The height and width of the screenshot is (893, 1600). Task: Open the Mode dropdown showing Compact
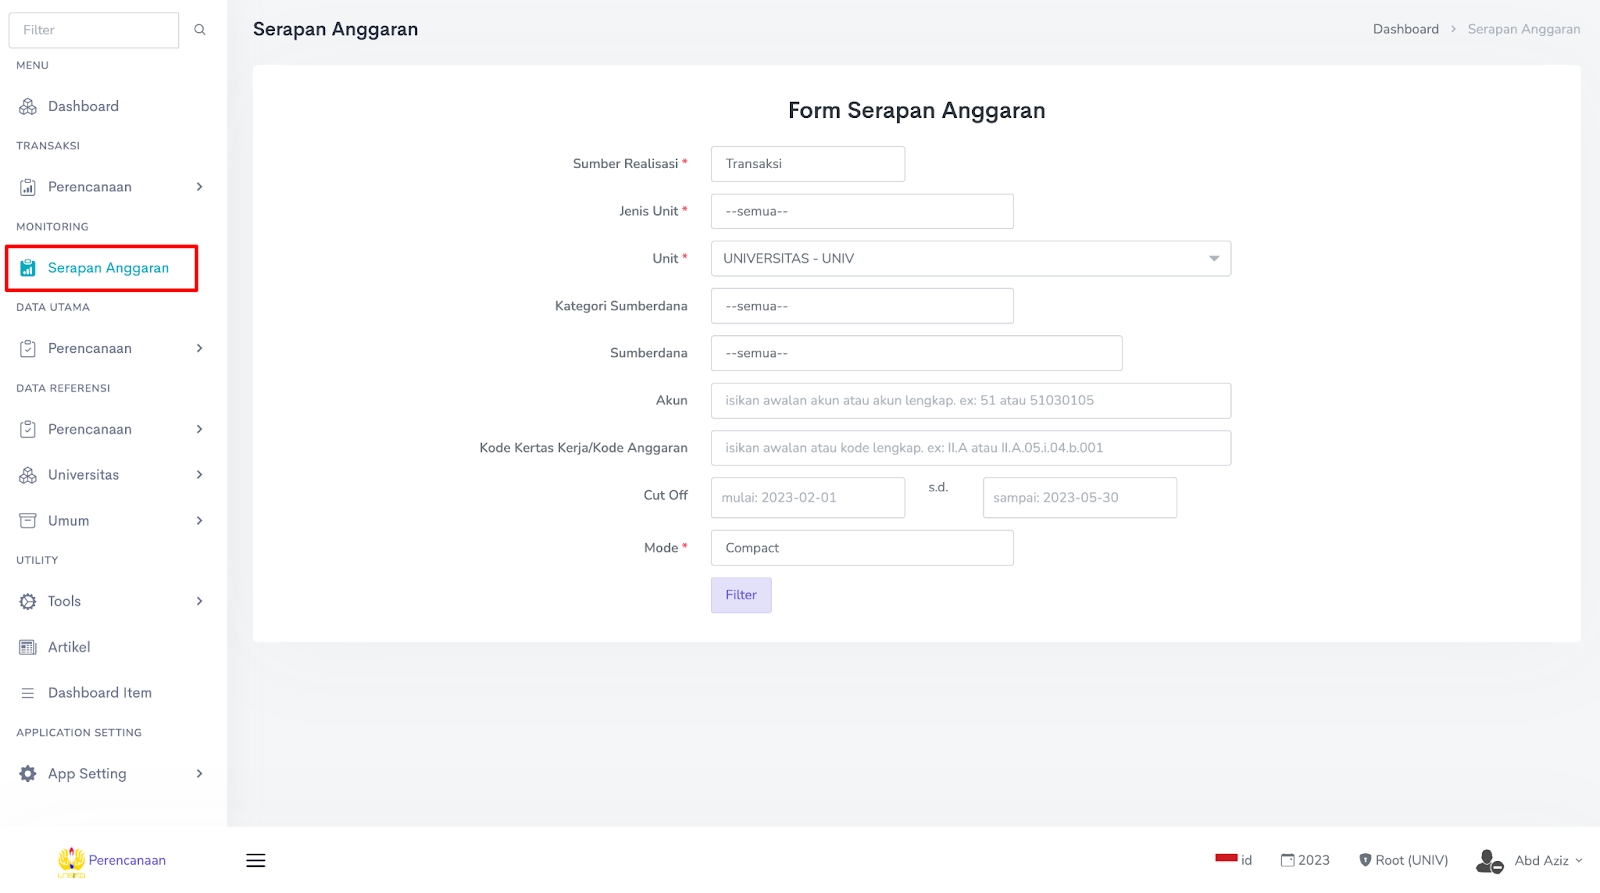point(861,548)
